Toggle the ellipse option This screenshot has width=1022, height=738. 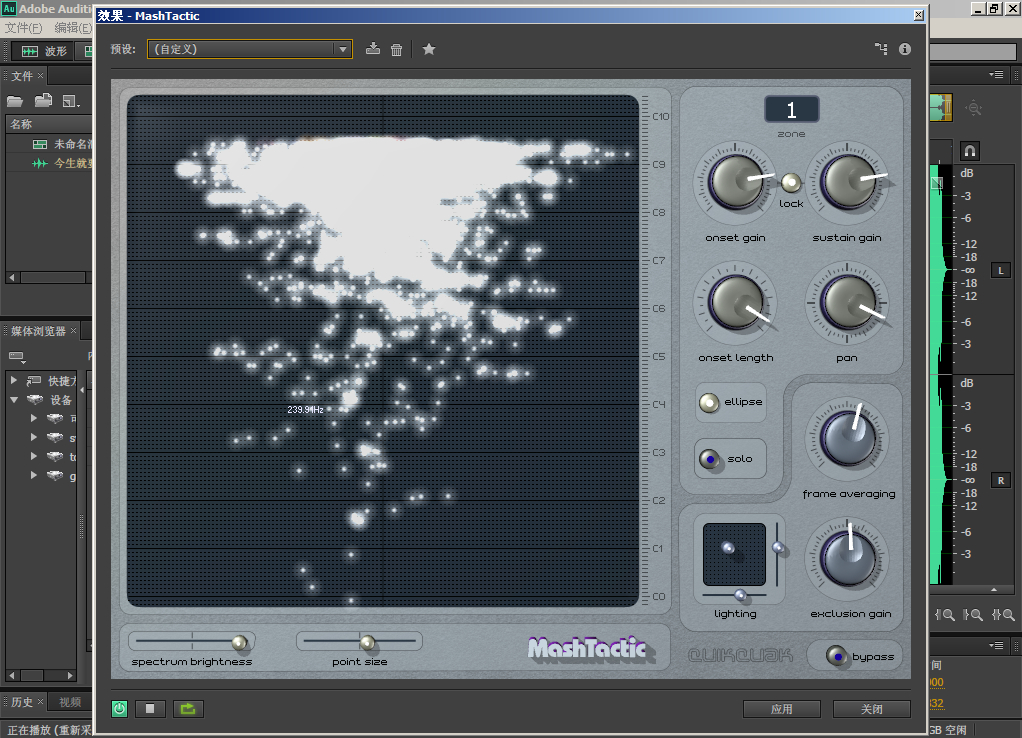pyautogui.click(x=709, y=402)
